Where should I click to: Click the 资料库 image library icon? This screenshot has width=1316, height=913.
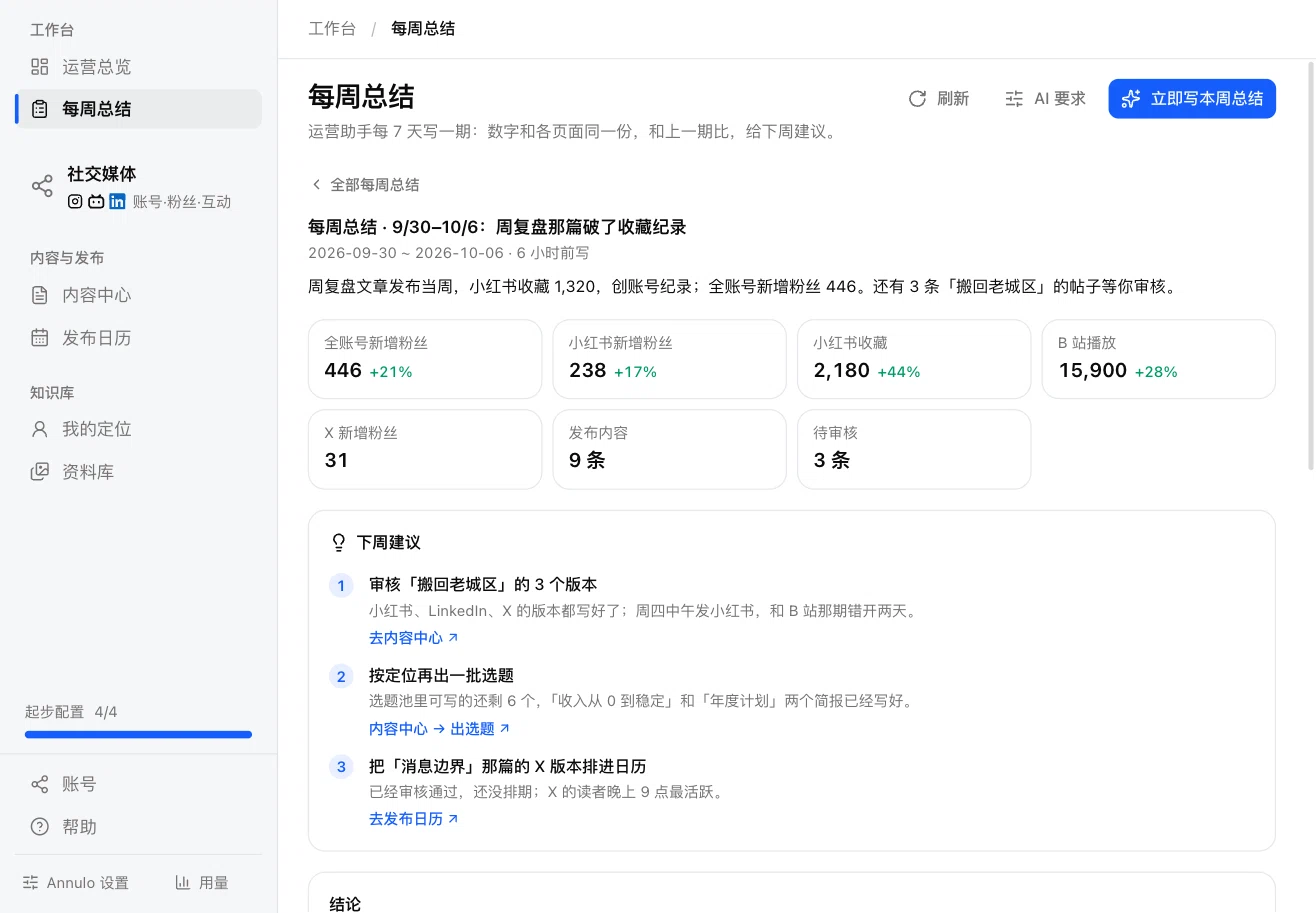tap(39, 472)
